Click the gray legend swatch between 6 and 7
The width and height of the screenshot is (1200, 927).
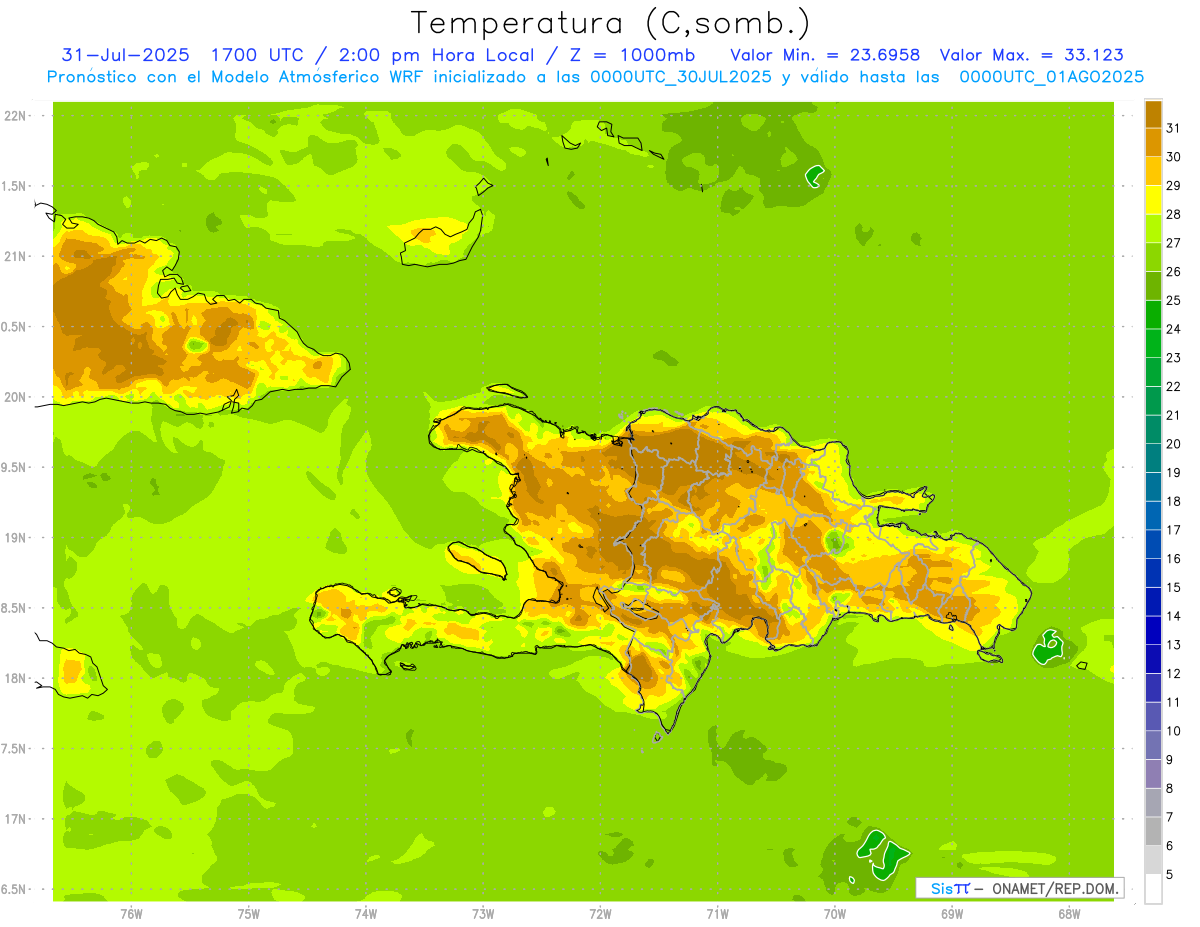[x=1153, y=831]
